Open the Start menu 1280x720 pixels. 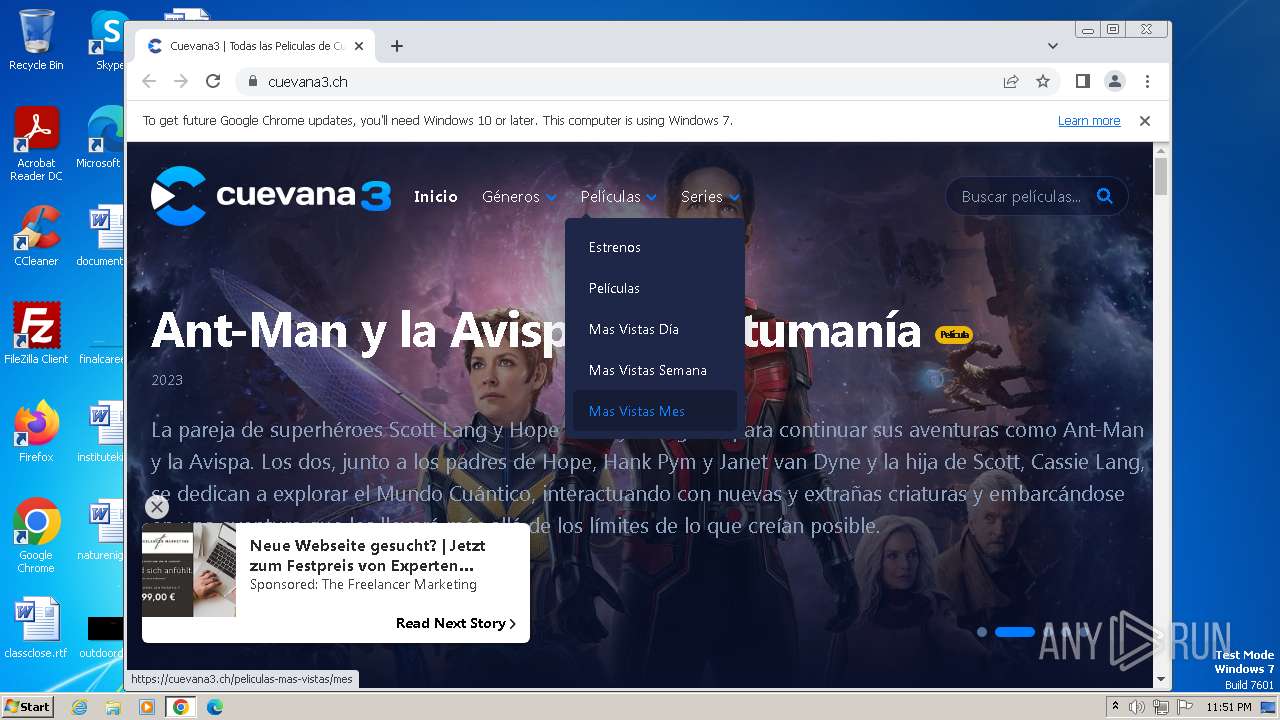(x=27, y=707)
